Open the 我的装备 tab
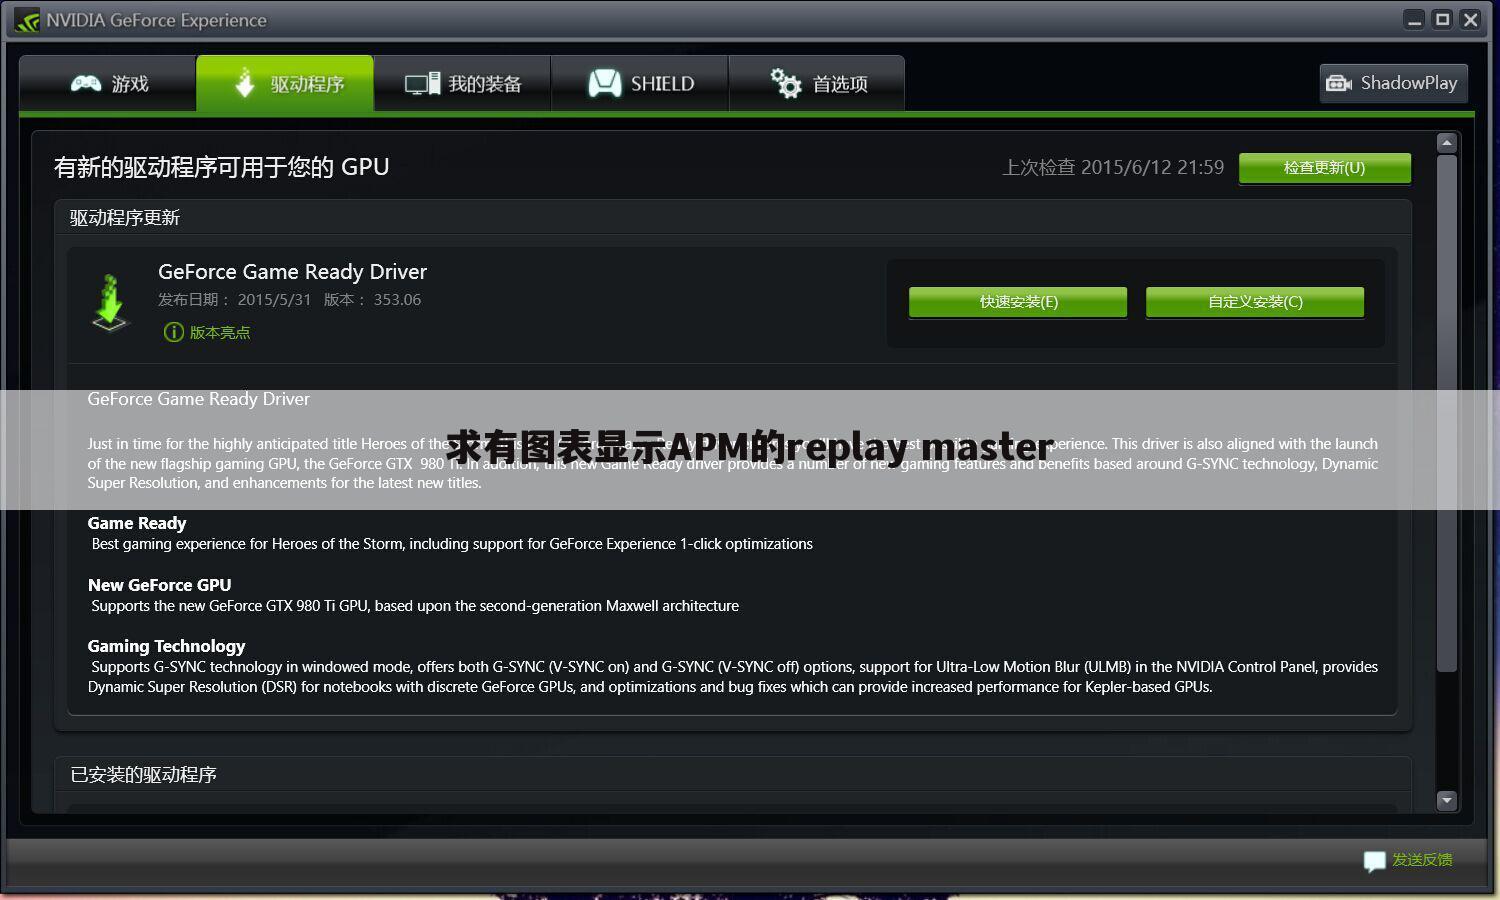Viewport: 1500px width, 900px height. tap(462, 83)
